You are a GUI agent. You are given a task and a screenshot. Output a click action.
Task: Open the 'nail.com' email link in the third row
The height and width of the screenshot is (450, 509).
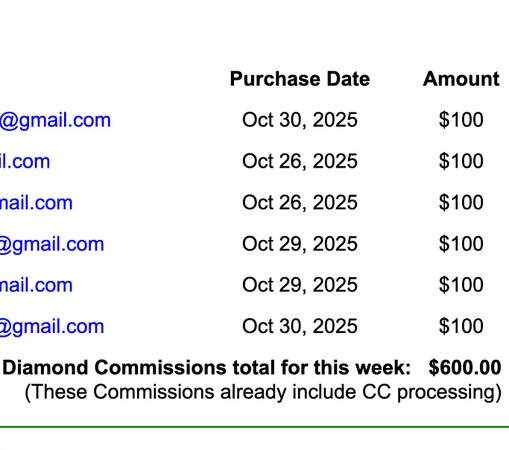tap(36, 203)
